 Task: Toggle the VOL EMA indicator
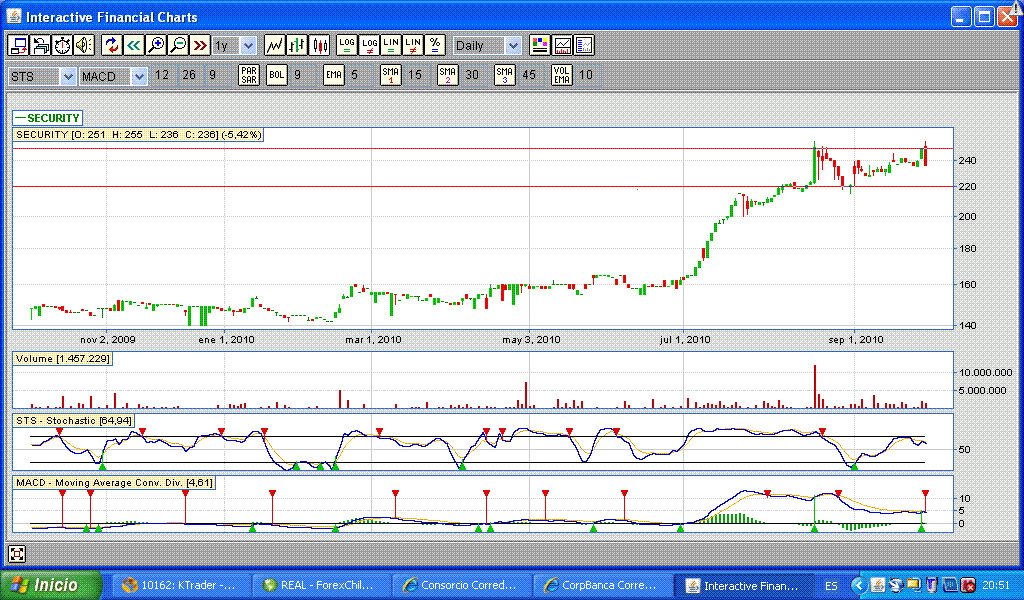click(x=562, y=75)
